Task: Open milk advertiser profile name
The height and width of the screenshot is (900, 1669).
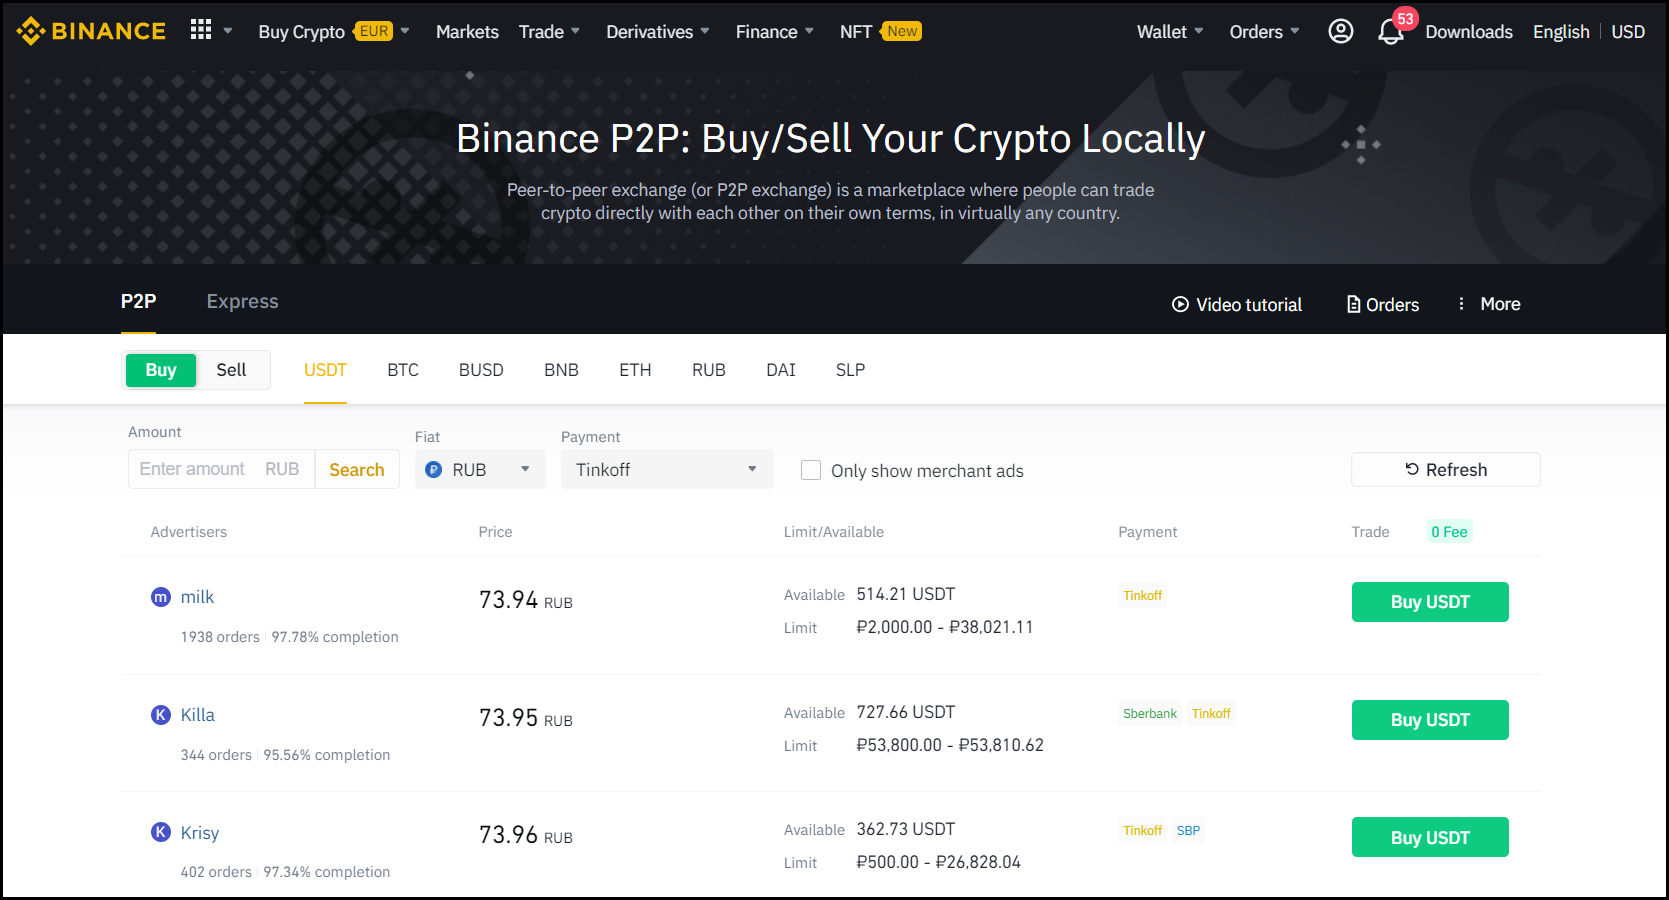Action: click(x=197, y=597)
